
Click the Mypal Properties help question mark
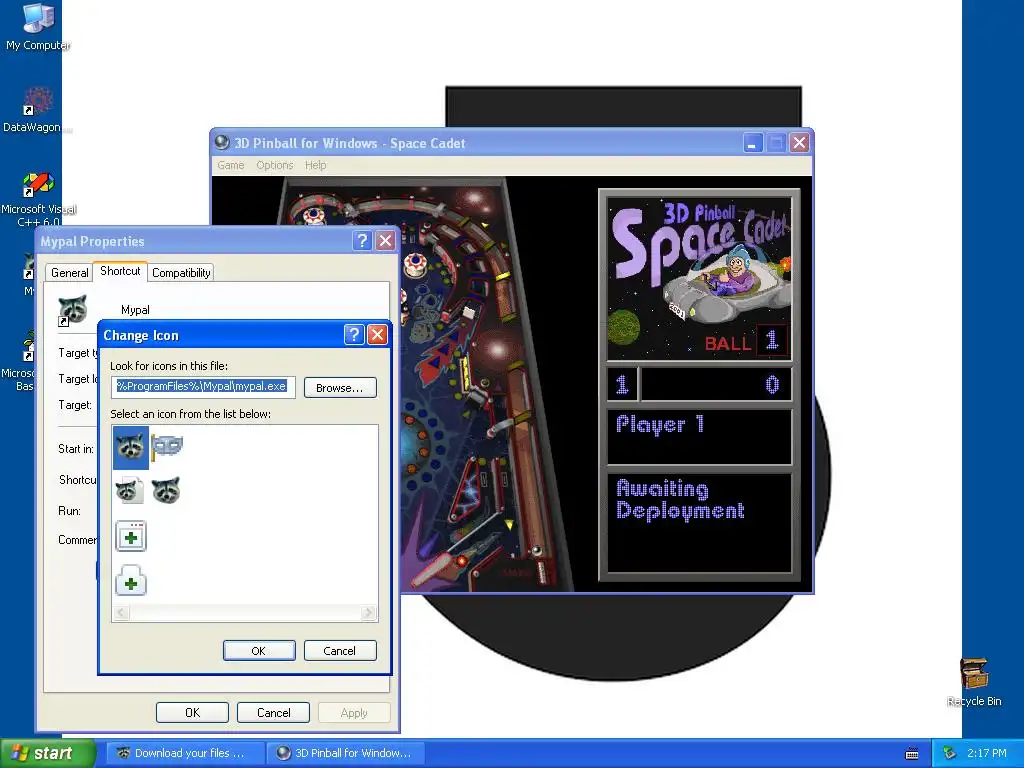[x=362, y=241]
